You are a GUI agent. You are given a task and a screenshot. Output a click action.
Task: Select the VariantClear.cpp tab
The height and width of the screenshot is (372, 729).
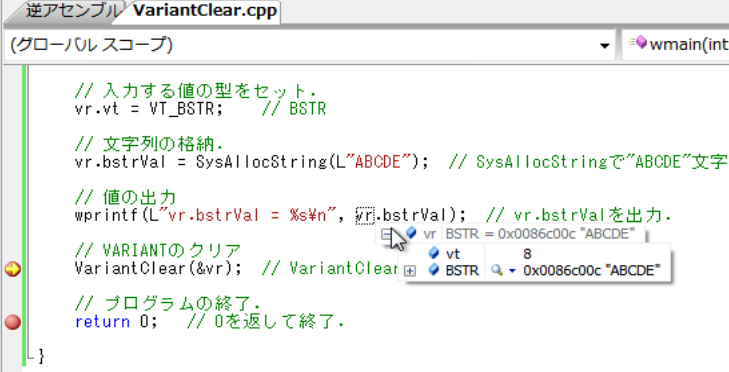point(205,11)
